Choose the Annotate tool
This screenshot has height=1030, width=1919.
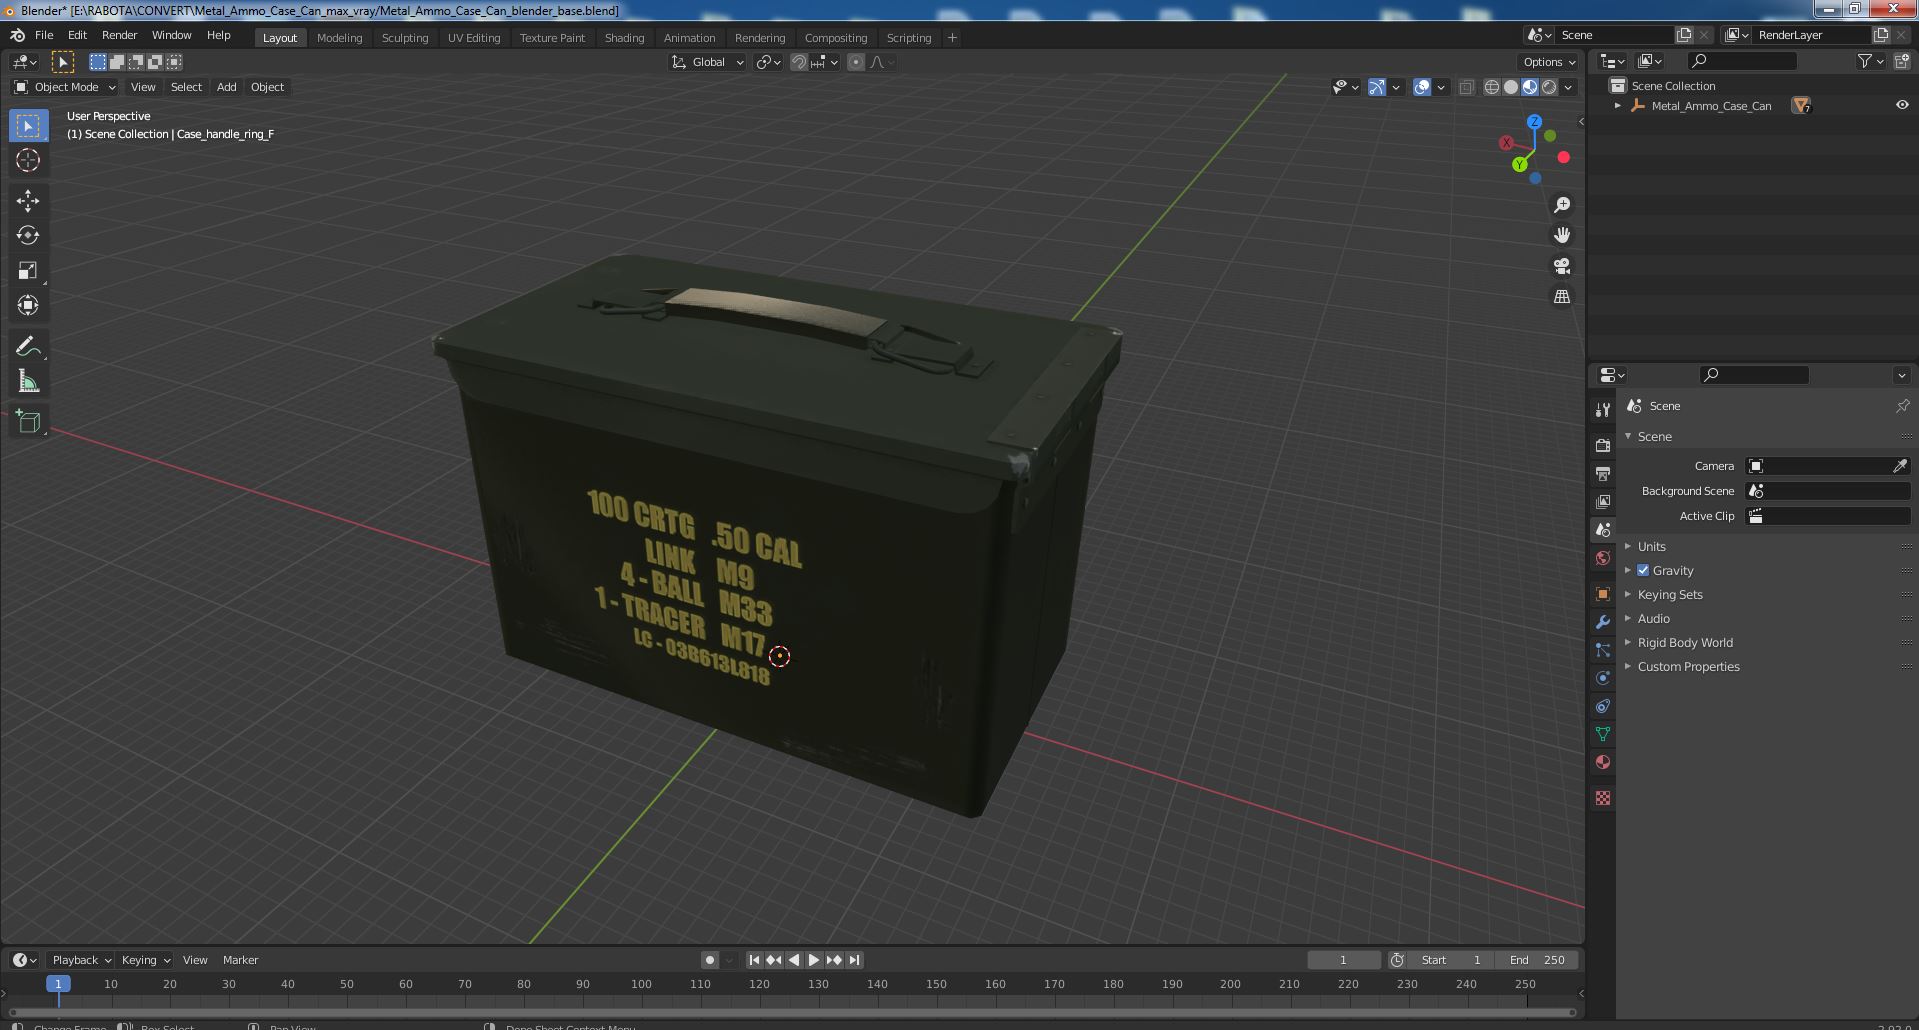point(28,346)
